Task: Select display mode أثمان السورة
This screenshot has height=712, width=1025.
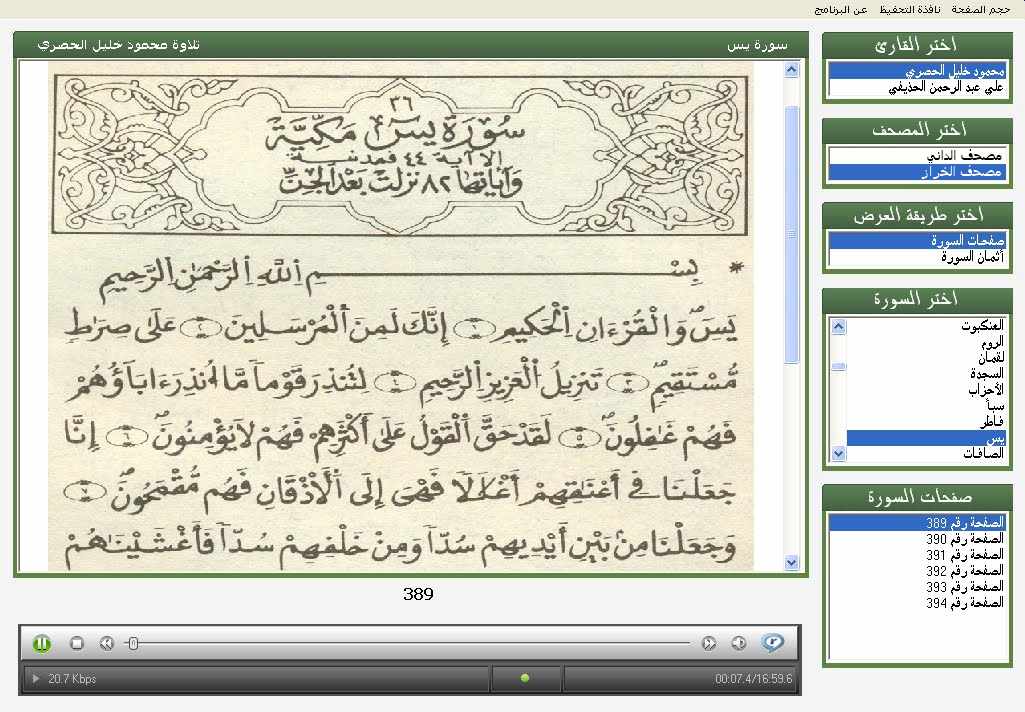Action: click(917, 257)
